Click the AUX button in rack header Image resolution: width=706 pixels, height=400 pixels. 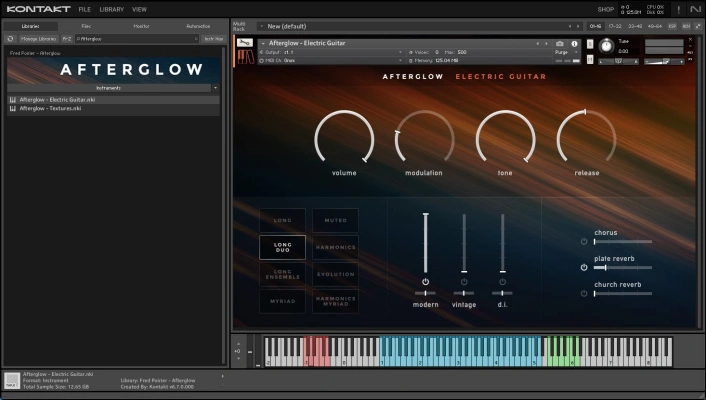coord(686,26)
